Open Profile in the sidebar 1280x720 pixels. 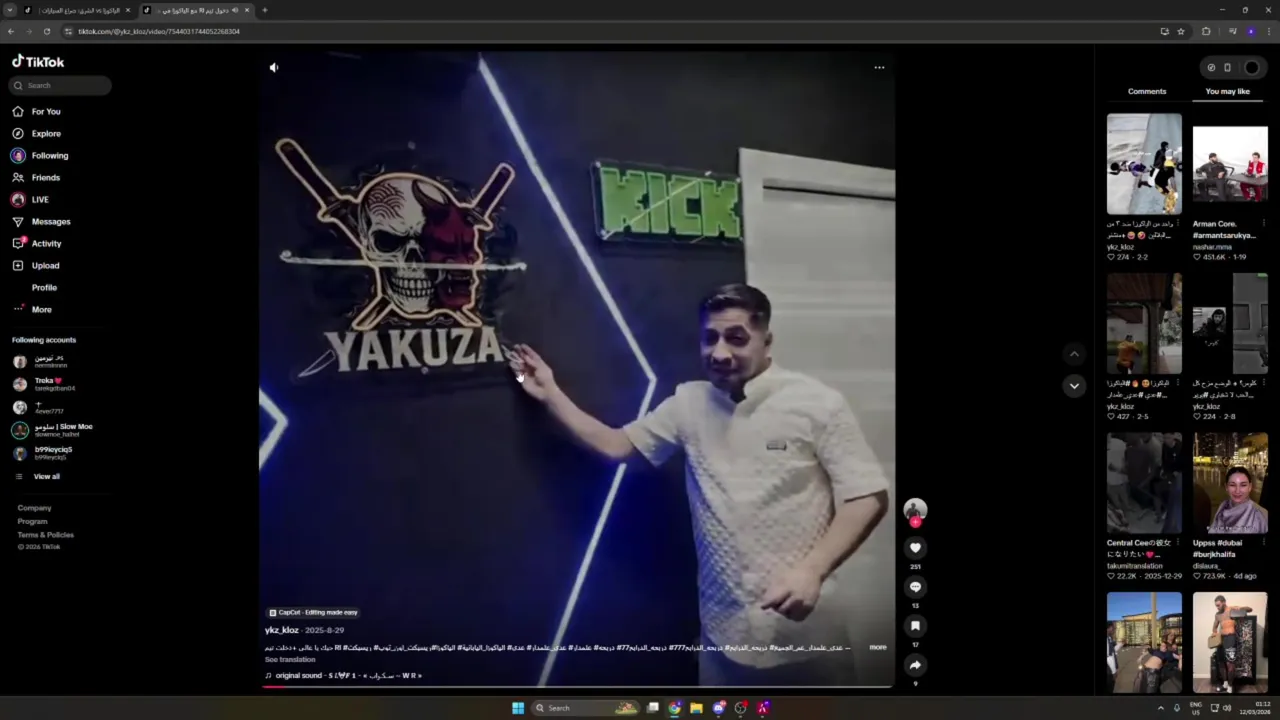click(44, 287)
